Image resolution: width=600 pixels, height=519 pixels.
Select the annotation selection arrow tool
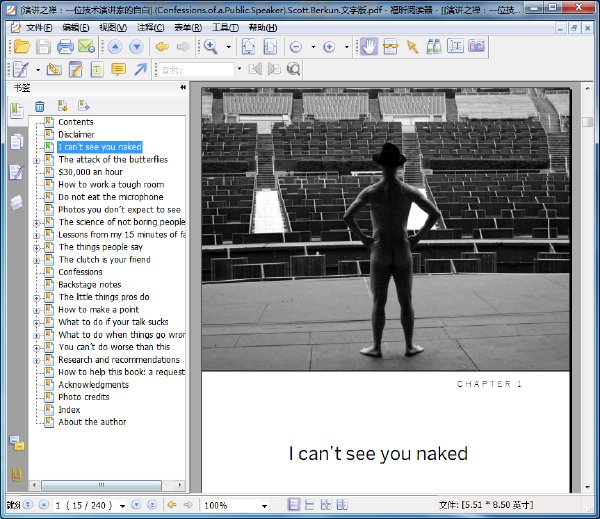[x=412, y=47]
